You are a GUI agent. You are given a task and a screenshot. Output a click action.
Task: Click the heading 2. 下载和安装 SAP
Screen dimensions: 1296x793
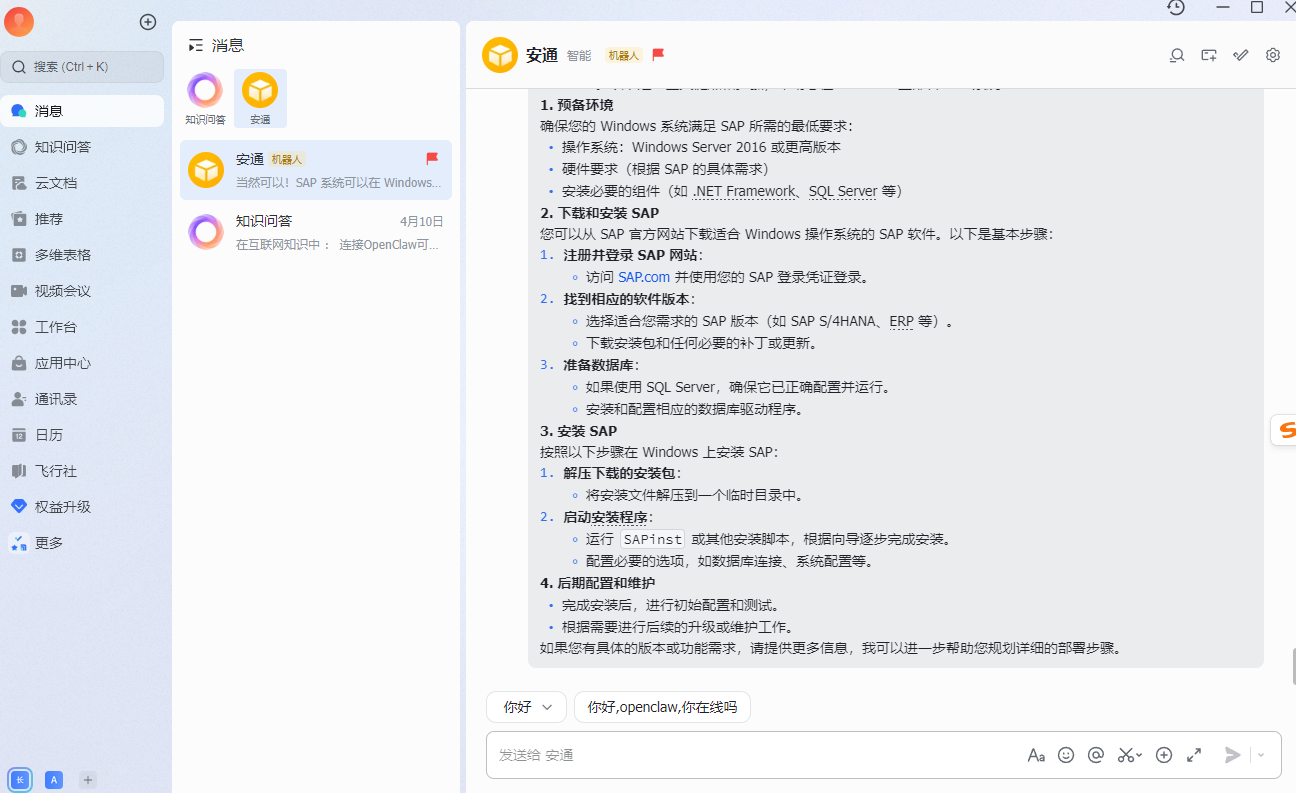pyautogui.click(x=600, y=213)
